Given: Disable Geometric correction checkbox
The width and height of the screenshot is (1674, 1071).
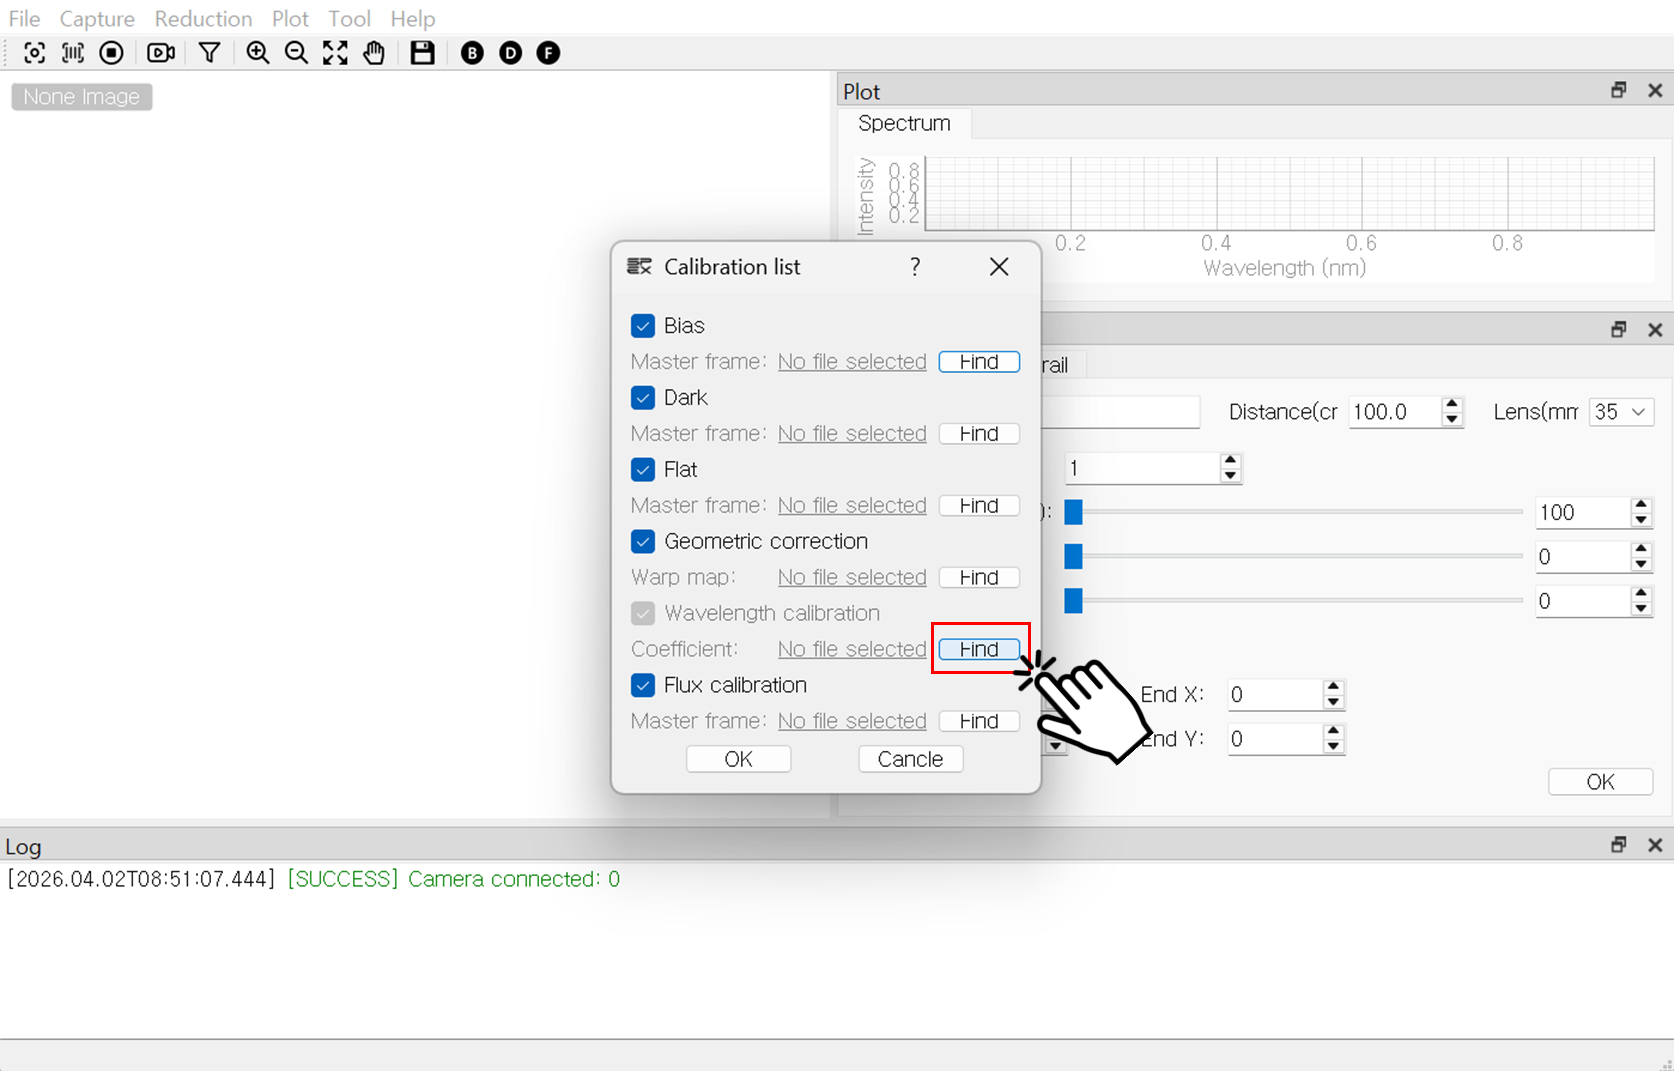Looking at the screenshot, I should [x=643, y=542].
